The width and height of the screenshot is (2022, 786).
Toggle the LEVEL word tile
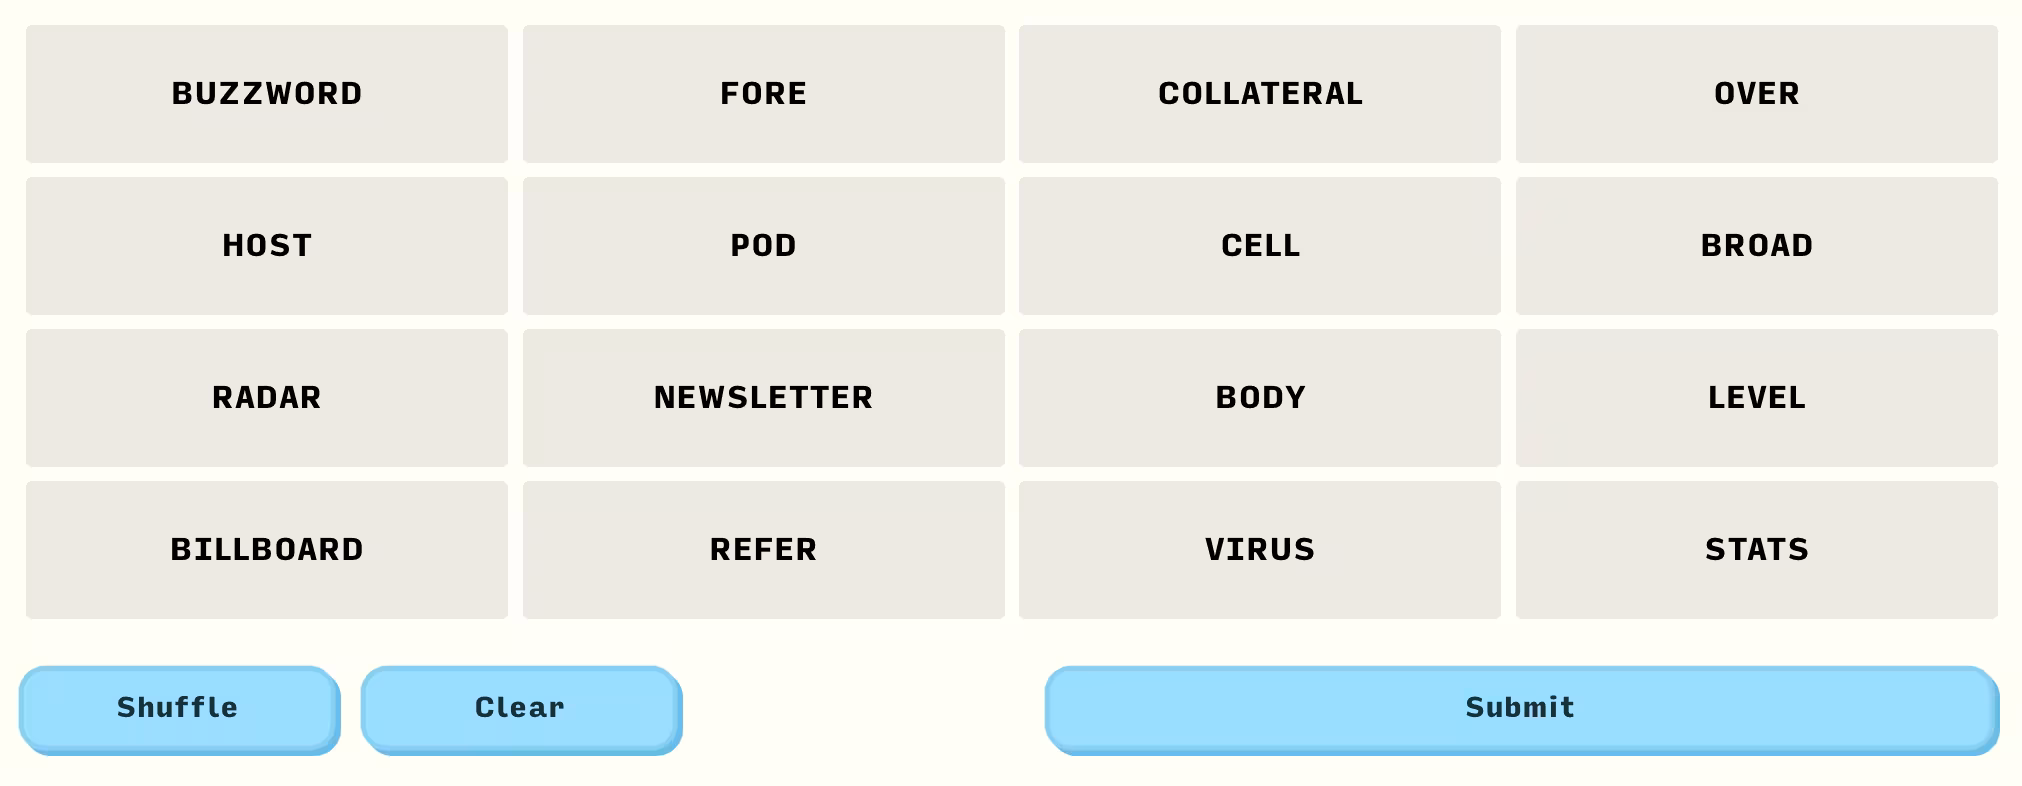[x=1756, y=398]
